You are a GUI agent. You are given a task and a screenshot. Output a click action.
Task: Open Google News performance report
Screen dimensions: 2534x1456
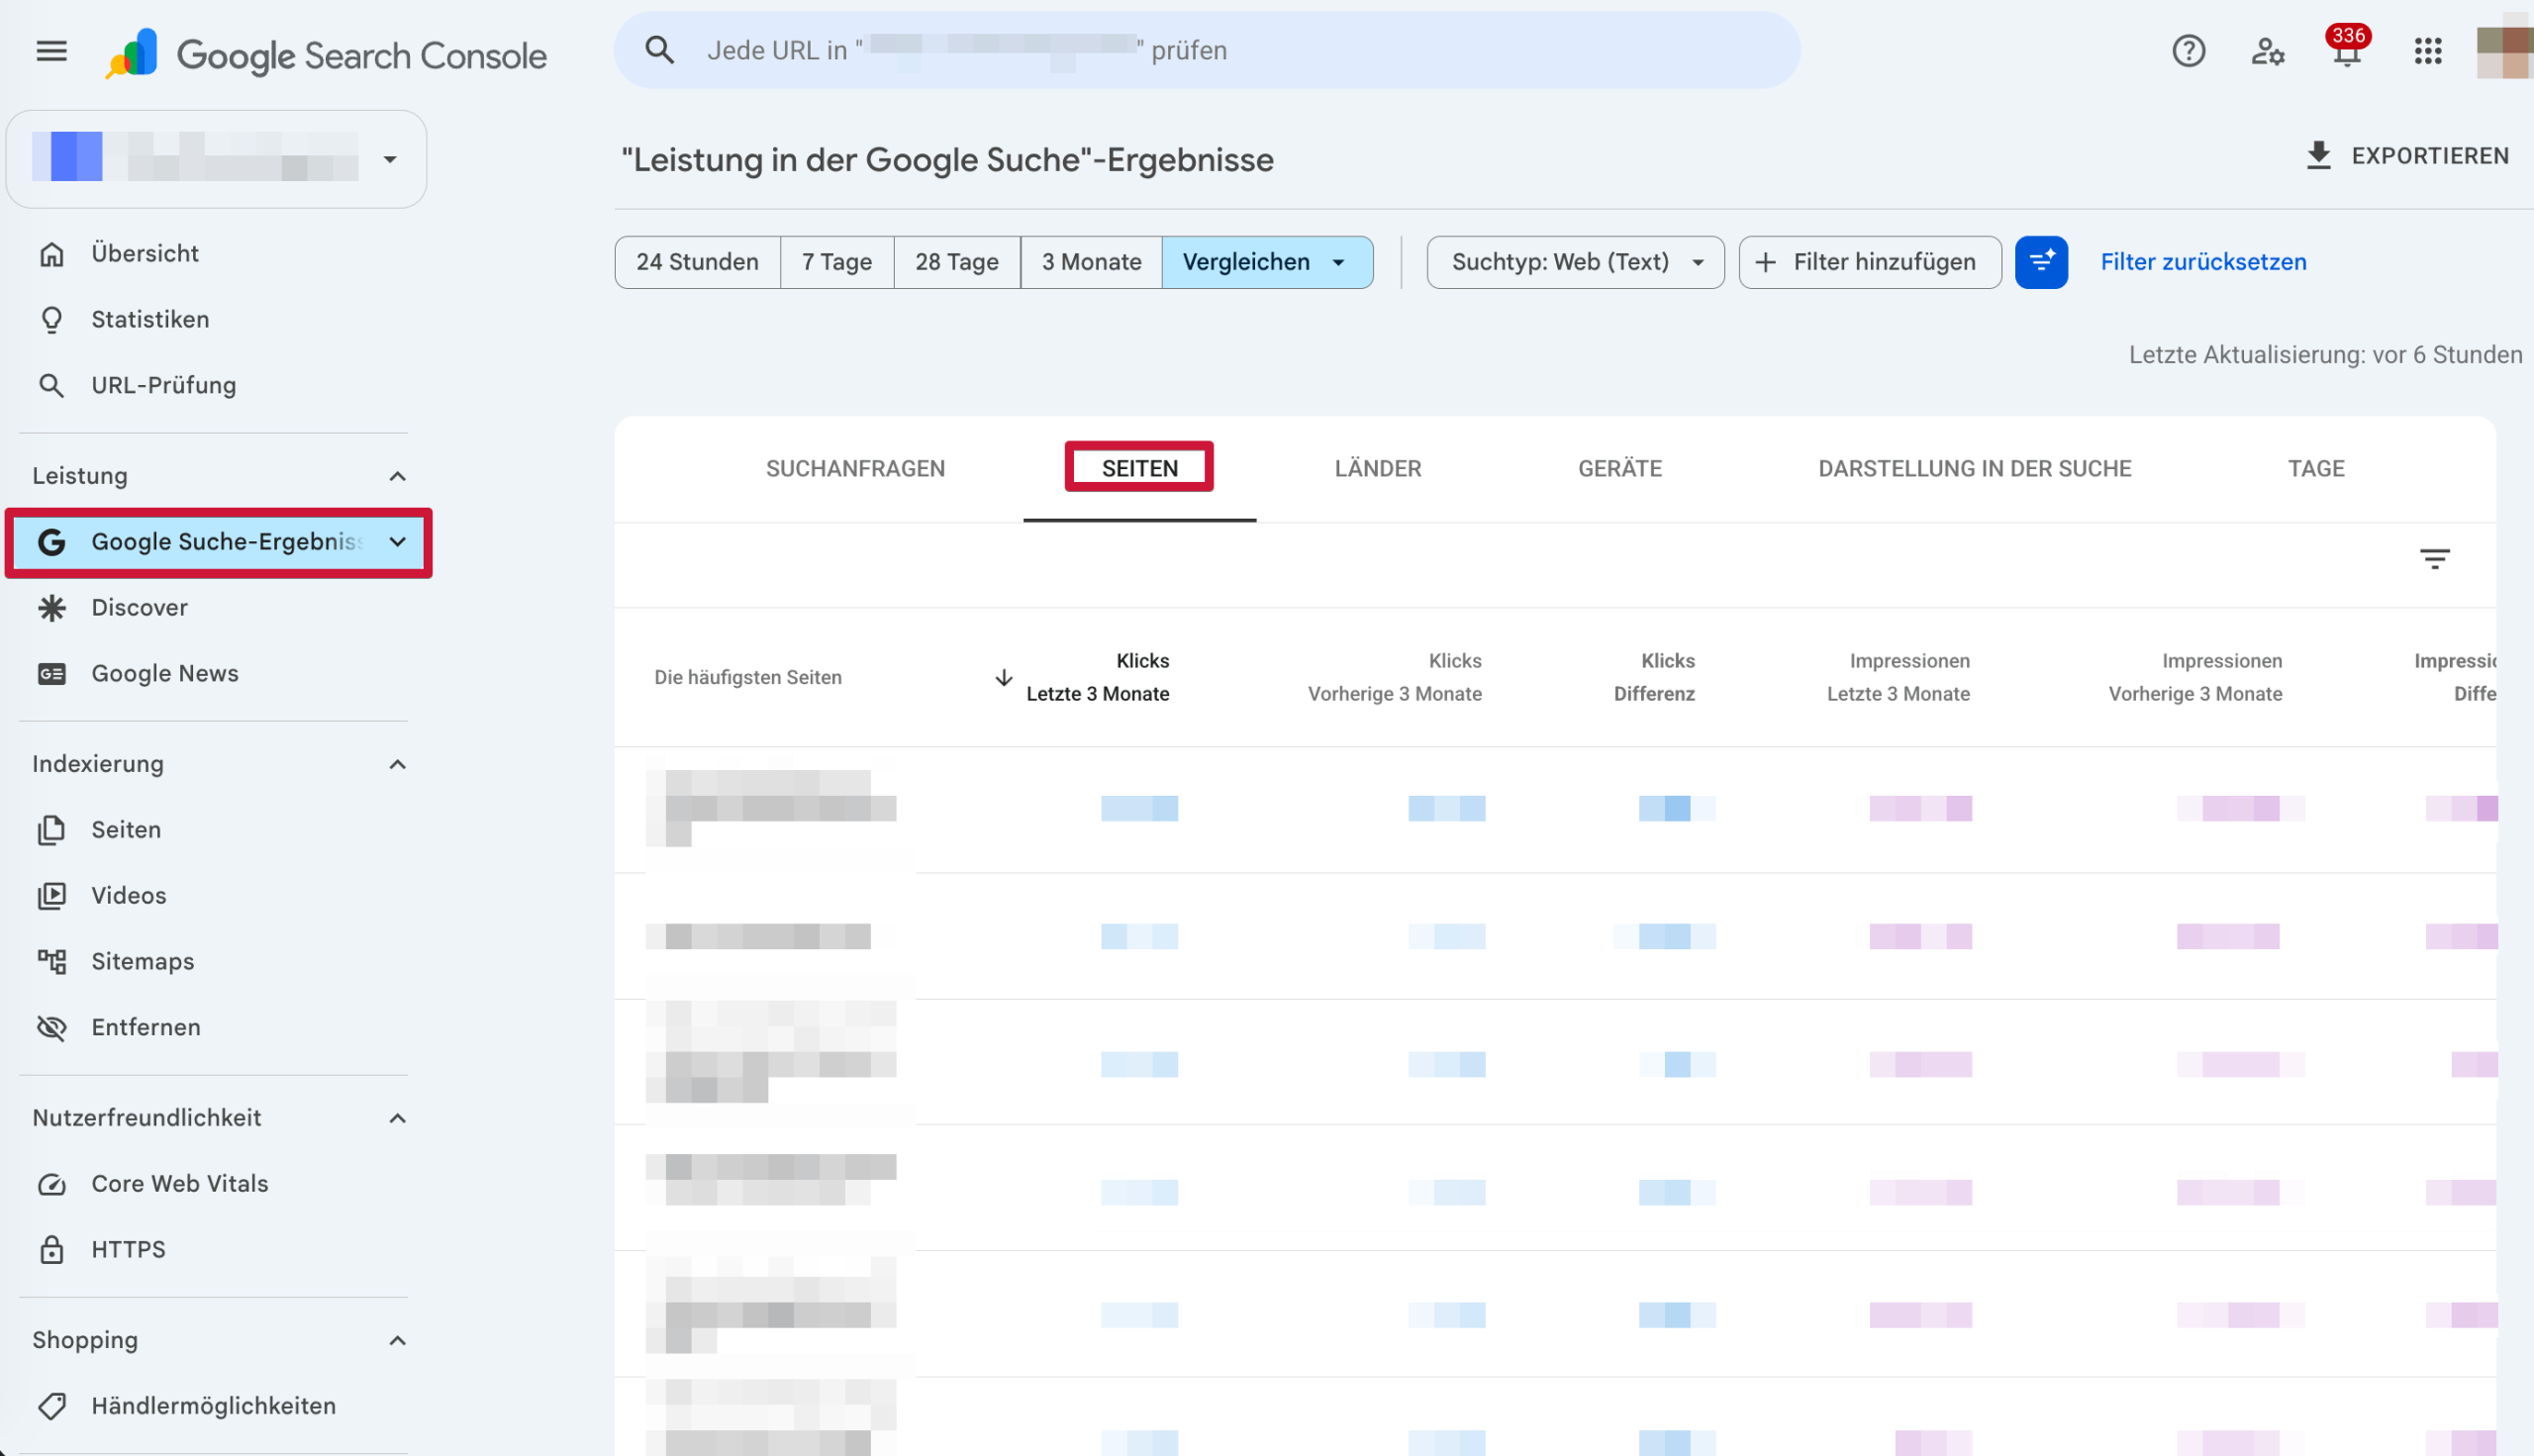coord(165,673)
